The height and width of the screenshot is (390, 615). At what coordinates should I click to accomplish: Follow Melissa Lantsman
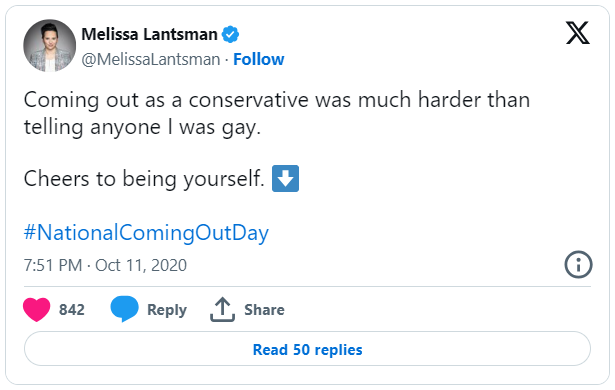tap(258, 59)
